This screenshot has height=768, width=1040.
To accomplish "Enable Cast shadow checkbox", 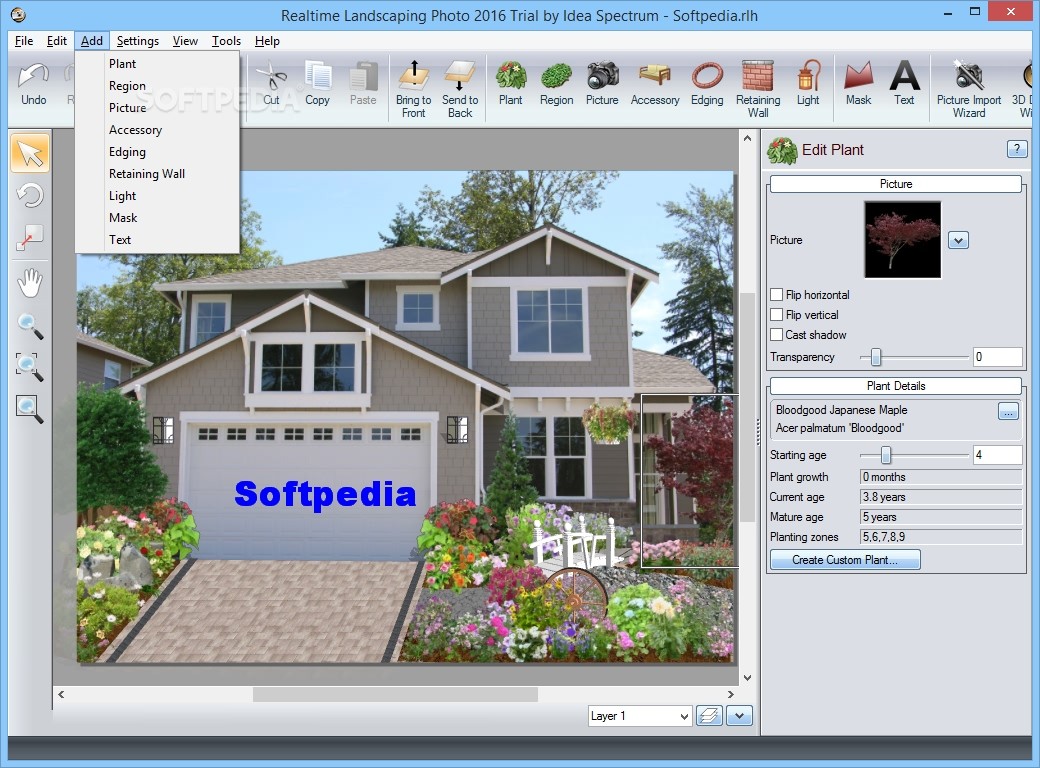I will click(x=776, y=334).
